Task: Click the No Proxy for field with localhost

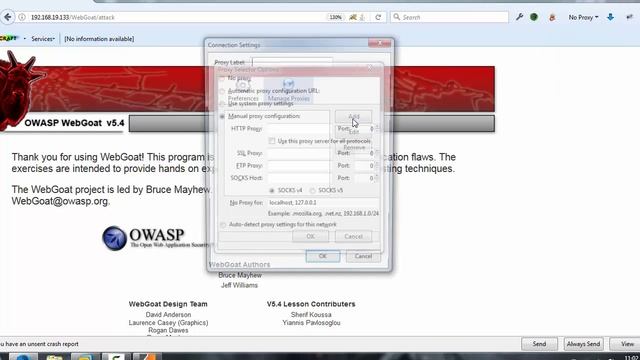Action: [x=323, y=202]
